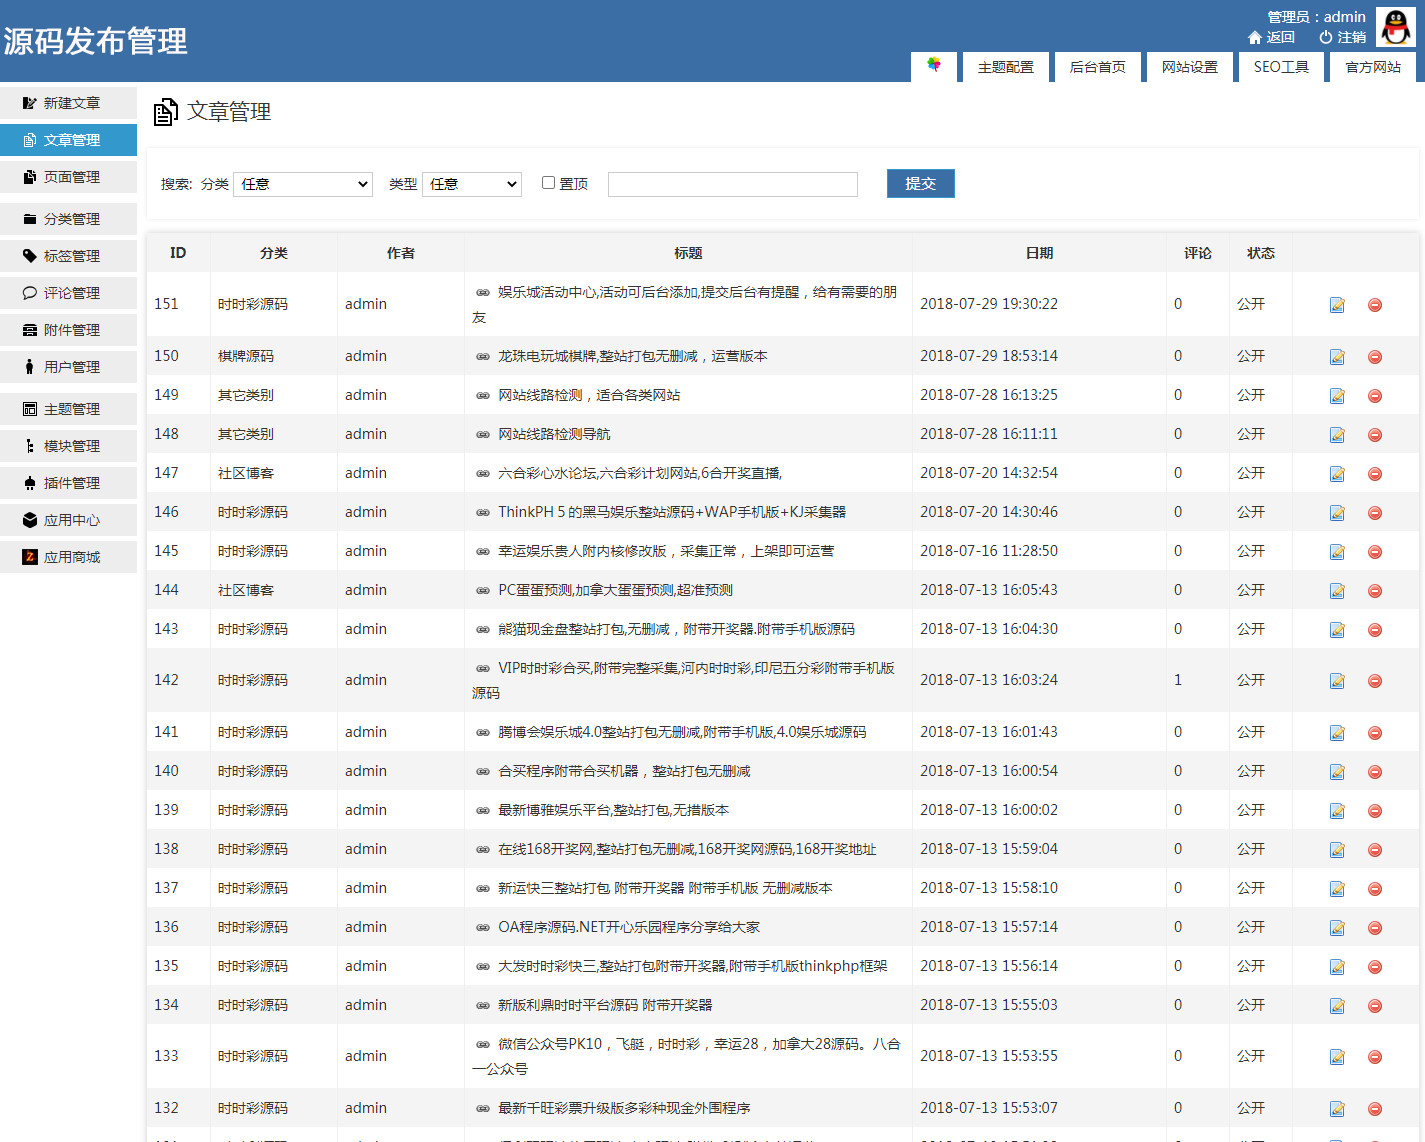Toggle the 置顶 checkbox
Viewport: 1425px width, 1142px height.
pos(548,183)
